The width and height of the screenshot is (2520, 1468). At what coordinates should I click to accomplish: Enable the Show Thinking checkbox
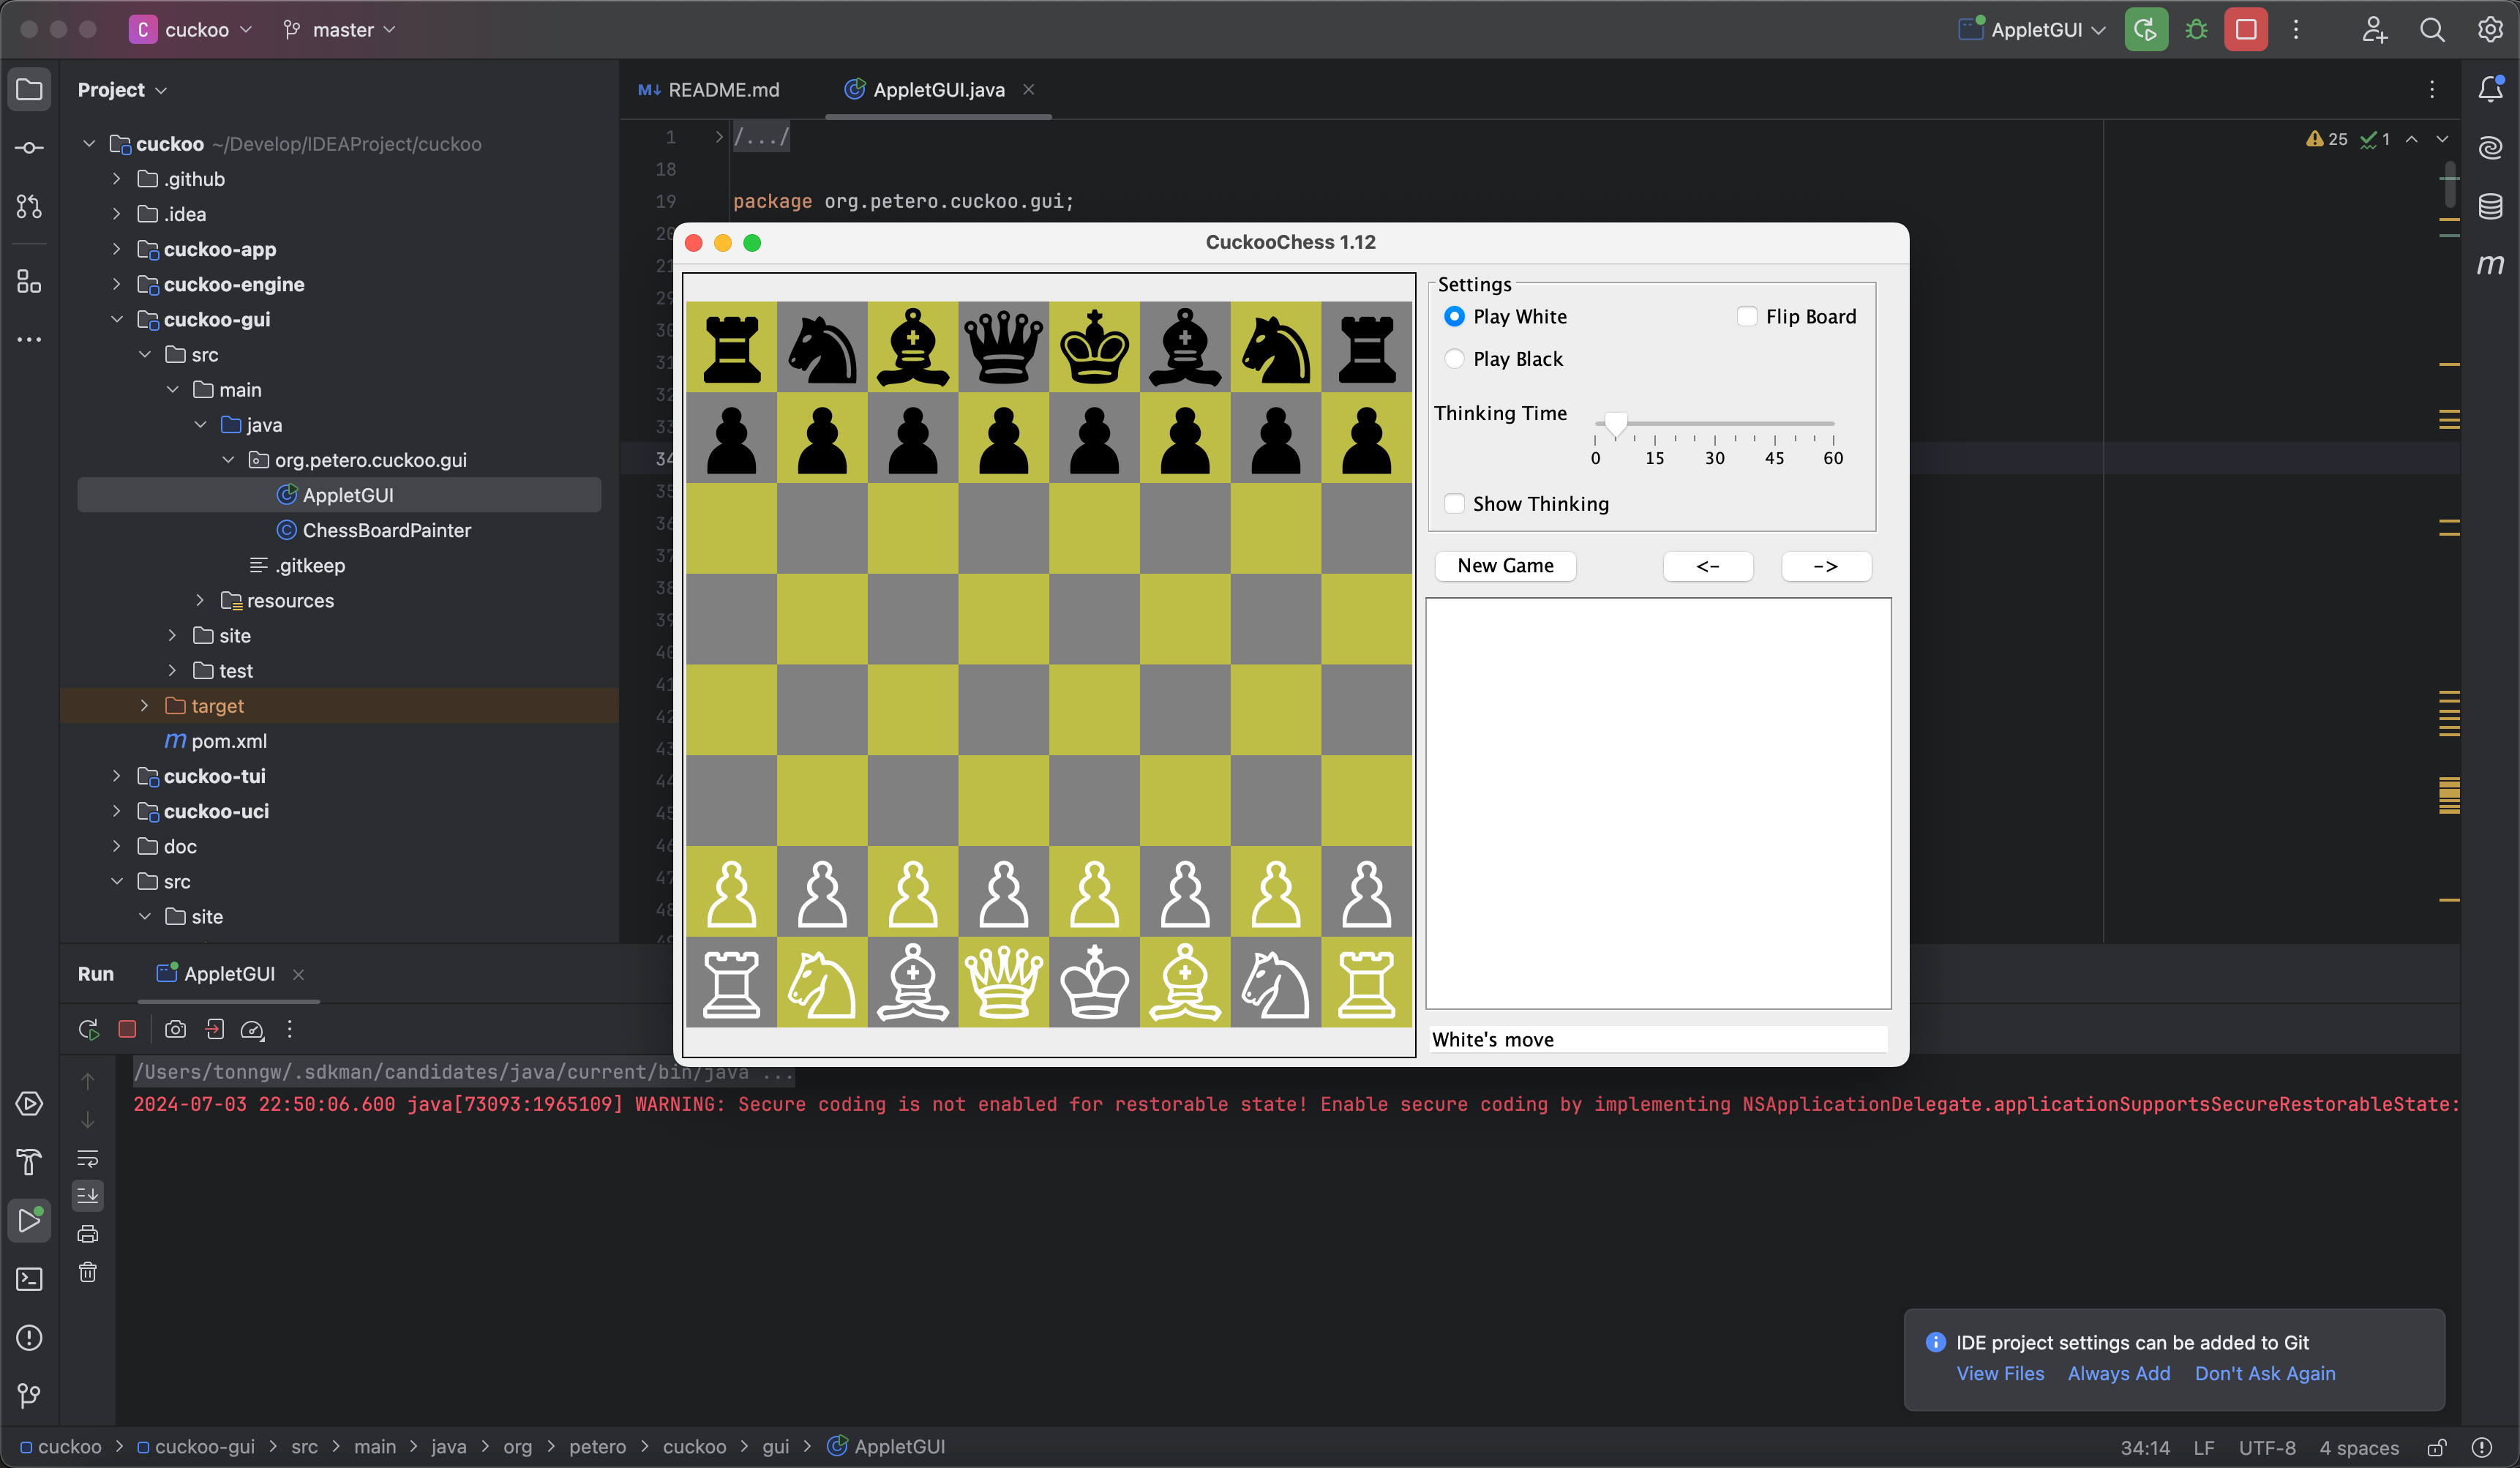[x=1454, y=504]
